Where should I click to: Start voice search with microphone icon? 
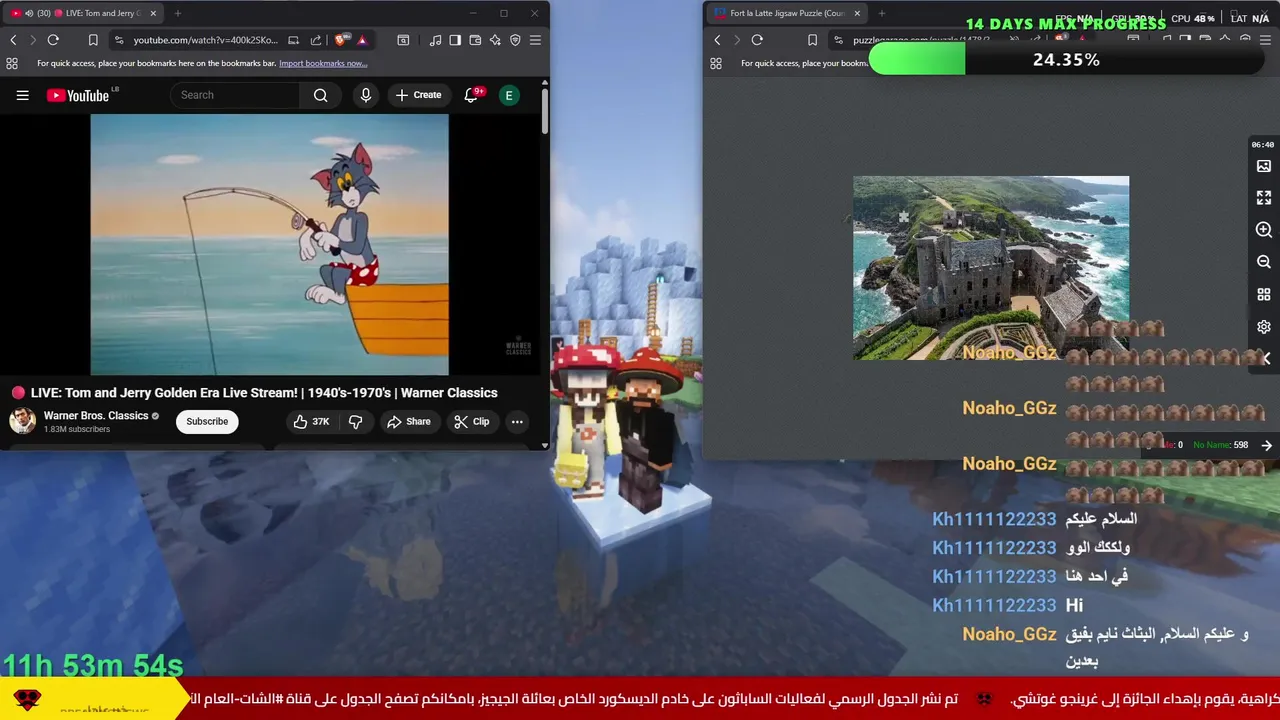pyautogui.click(x=366, y=95)
